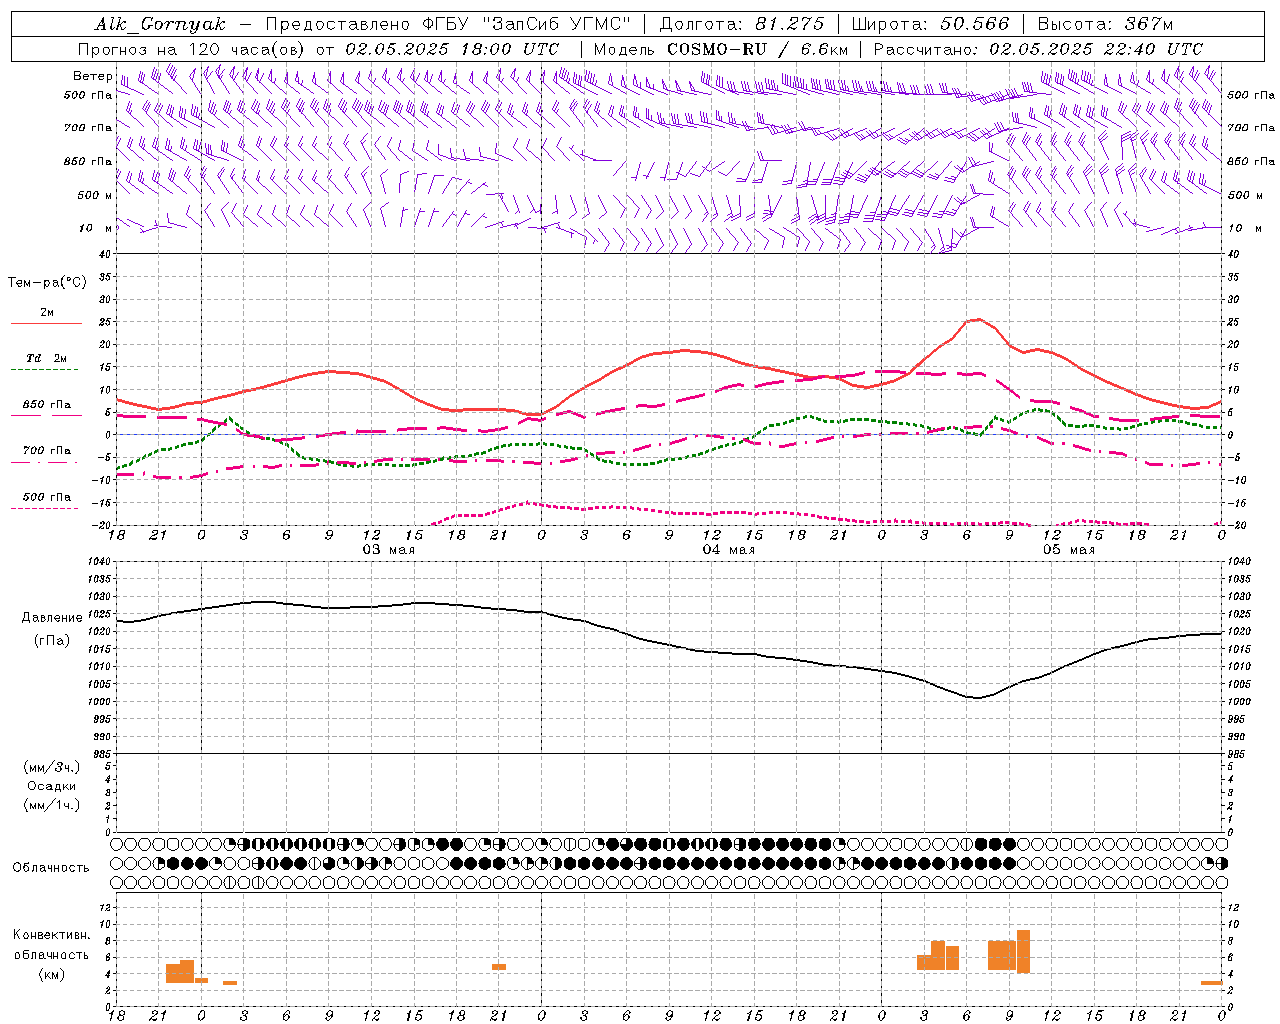Click the (гПа) unit under Давление
Viewport: 1280px width, 1024px height.
tap(52, 641)
